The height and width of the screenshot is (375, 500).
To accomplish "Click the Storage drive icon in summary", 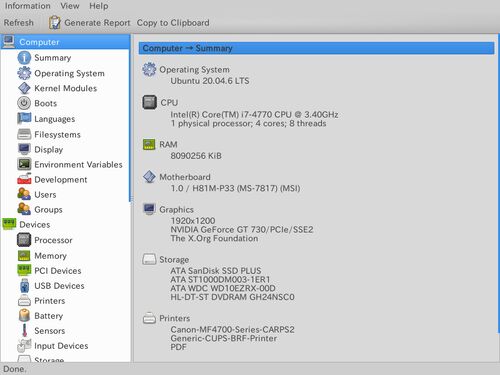I will click(149, 259).
